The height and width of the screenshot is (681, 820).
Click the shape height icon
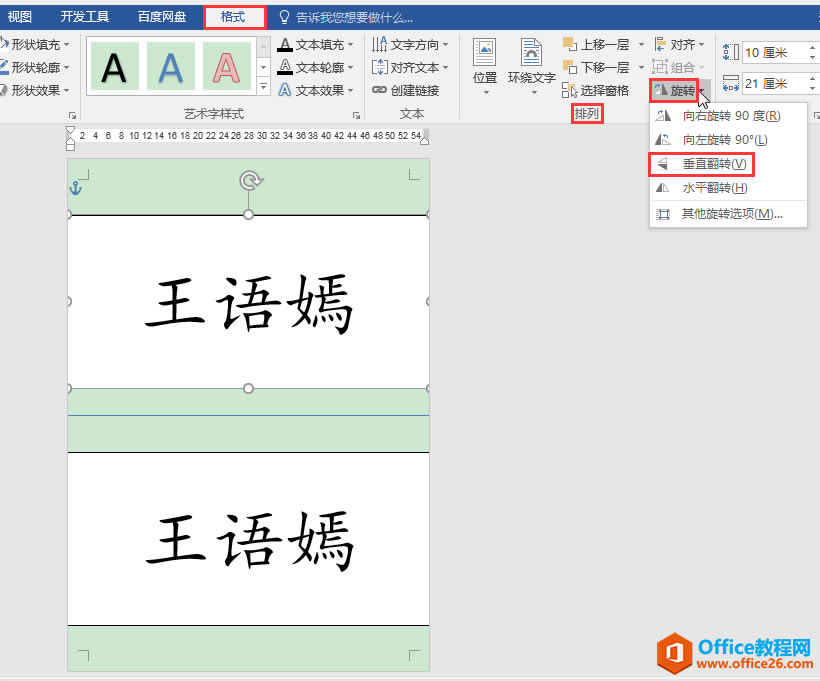(730, 52)
